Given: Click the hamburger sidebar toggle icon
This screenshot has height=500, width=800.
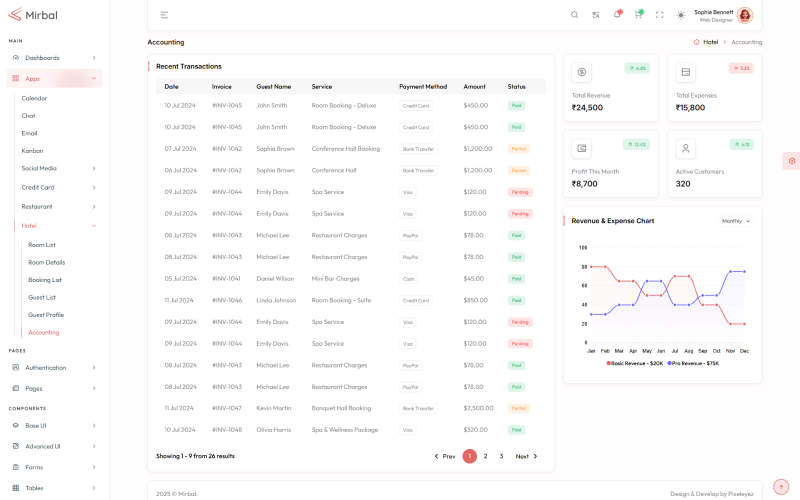Looking at the screenshot, I should (164, 15).
